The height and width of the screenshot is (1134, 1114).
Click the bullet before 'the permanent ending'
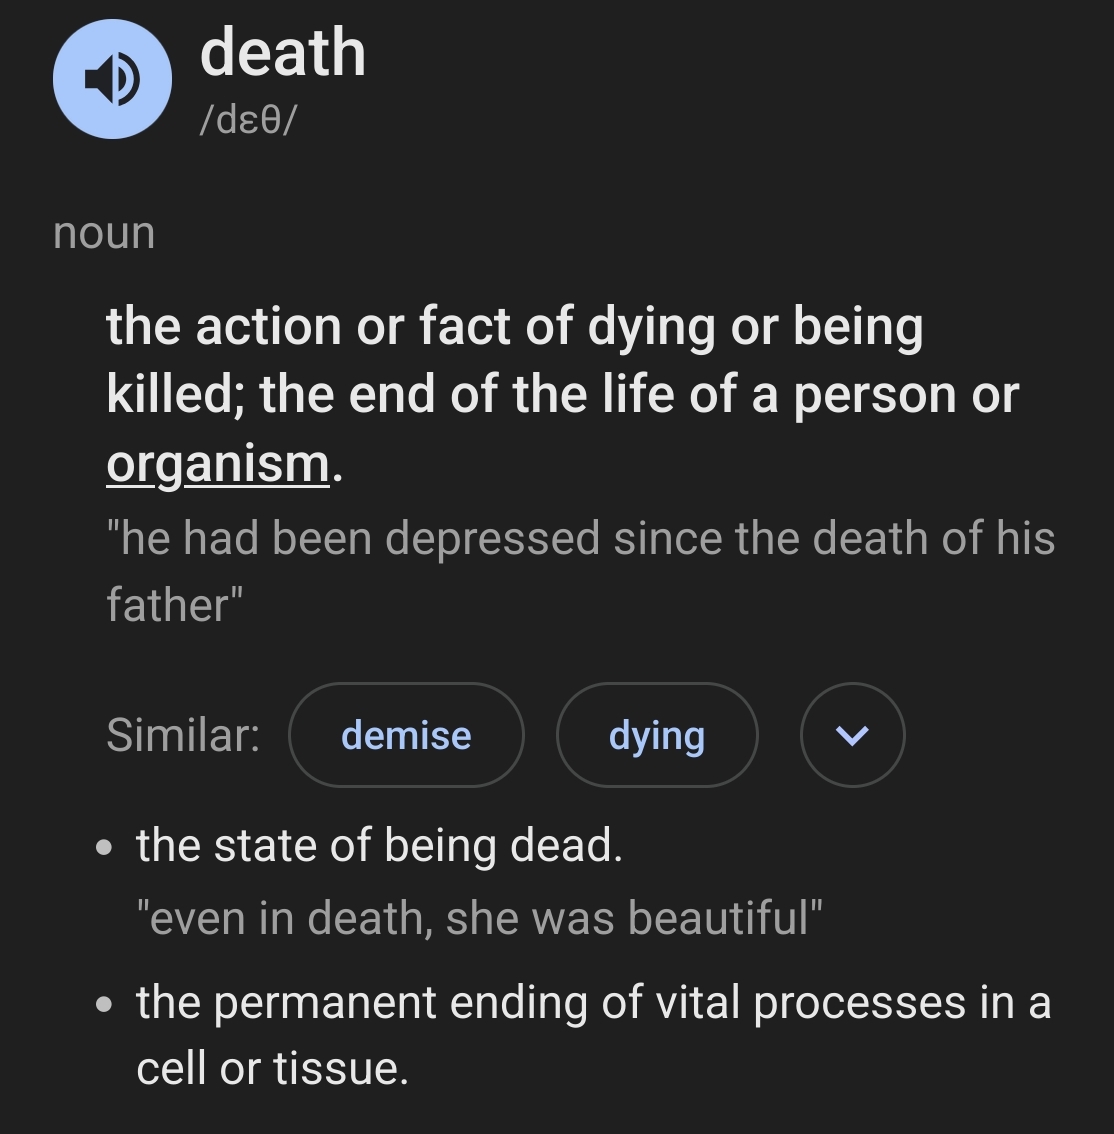coord(104,1004)
